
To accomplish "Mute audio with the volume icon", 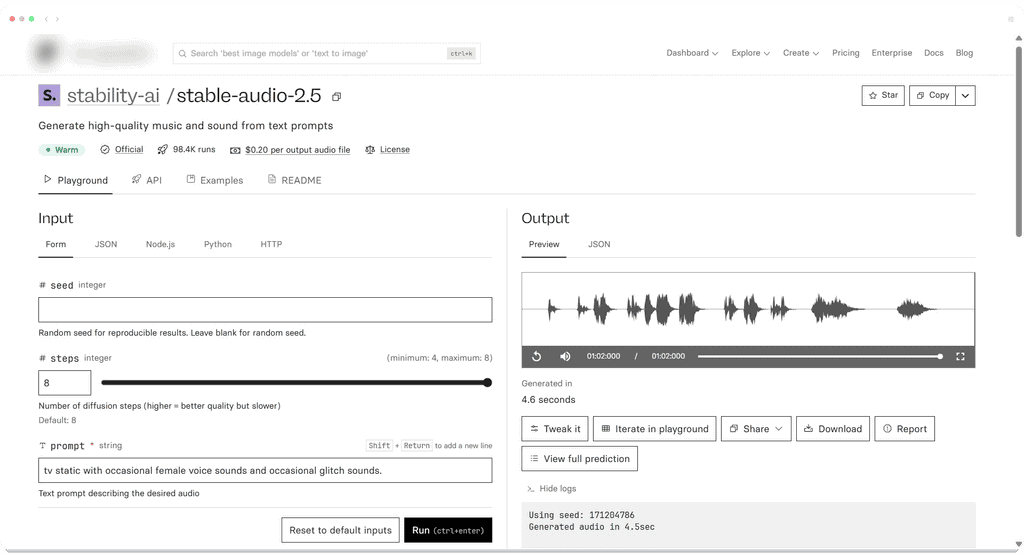I will (566, 357).
